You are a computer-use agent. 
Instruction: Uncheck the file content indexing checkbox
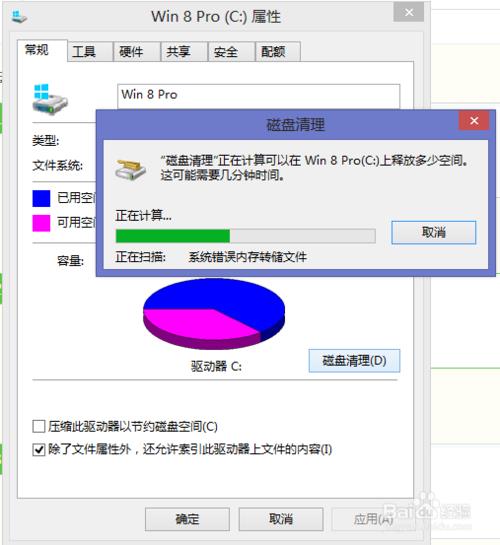coord(39,449)
